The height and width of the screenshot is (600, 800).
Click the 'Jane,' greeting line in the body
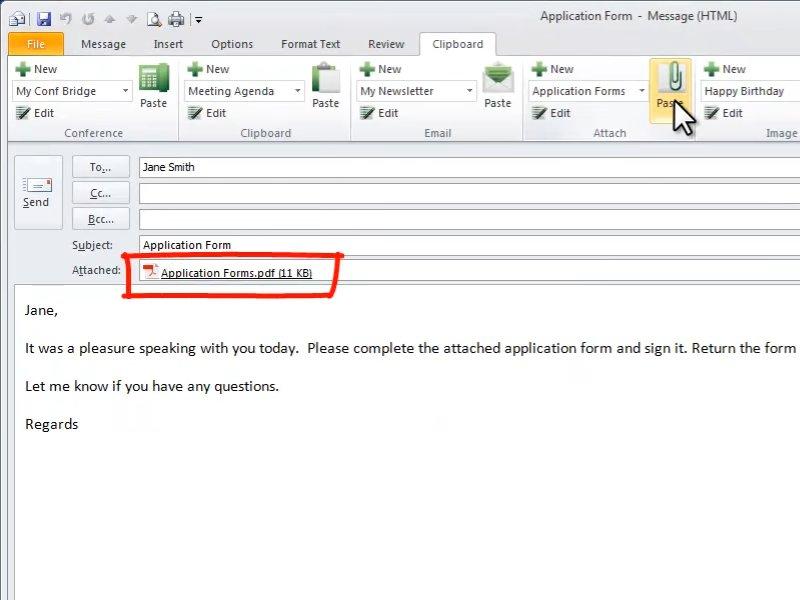pyautogui.click(x=41, y=311)
